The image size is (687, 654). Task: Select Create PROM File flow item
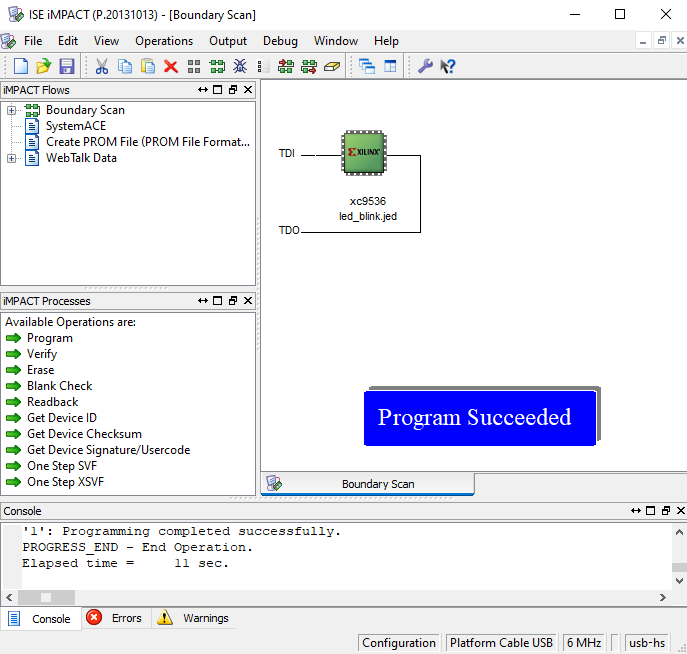coord(148,142)
